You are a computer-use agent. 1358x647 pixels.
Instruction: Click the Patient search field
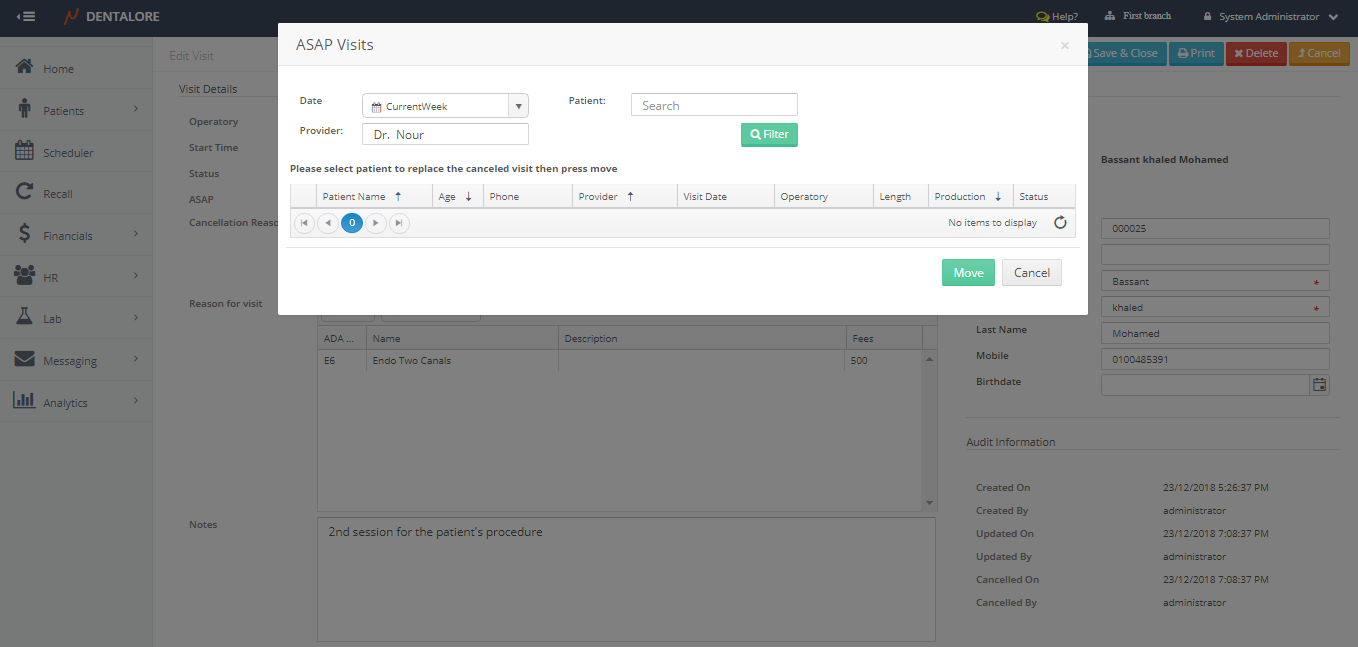714,105
